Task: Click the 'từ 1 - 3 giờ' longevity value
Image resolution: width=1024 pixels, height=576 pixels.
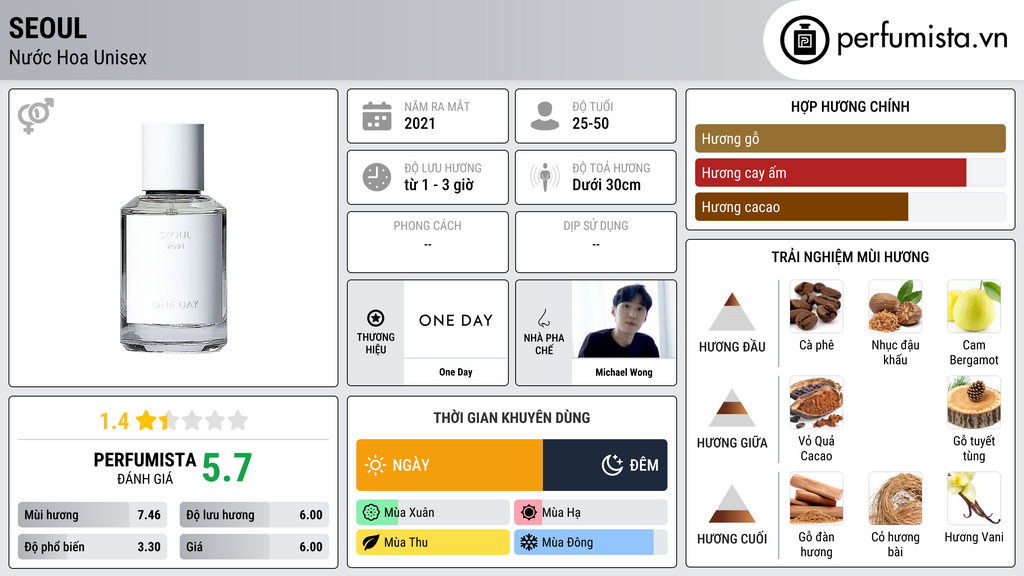Action: (438, 185)
